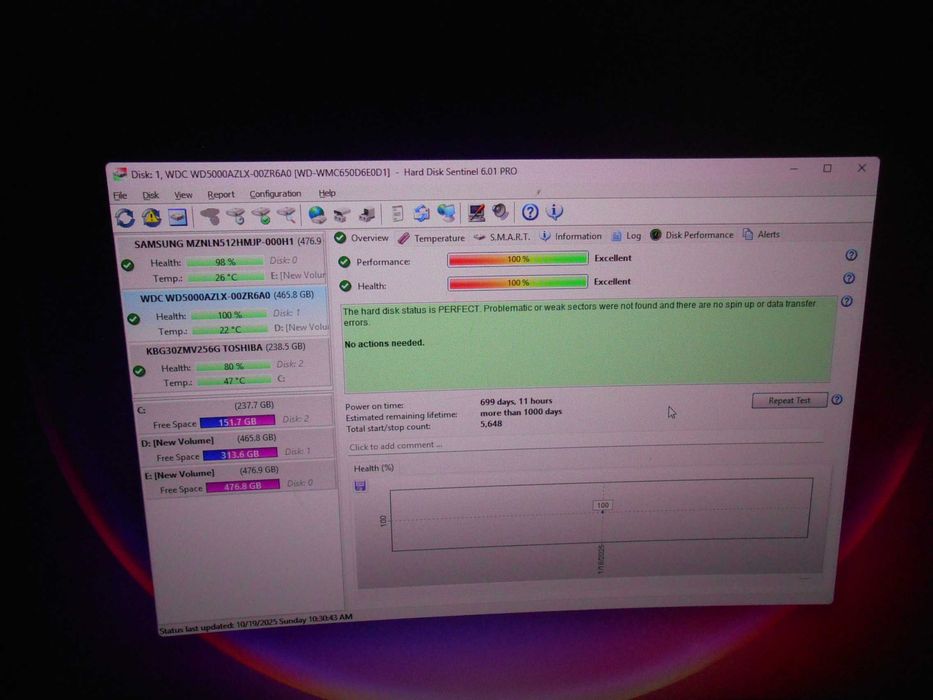Click the disk with magnifier surface test icon
The height and width of the screenshot is (700, 933).
[x=287, y=215]
